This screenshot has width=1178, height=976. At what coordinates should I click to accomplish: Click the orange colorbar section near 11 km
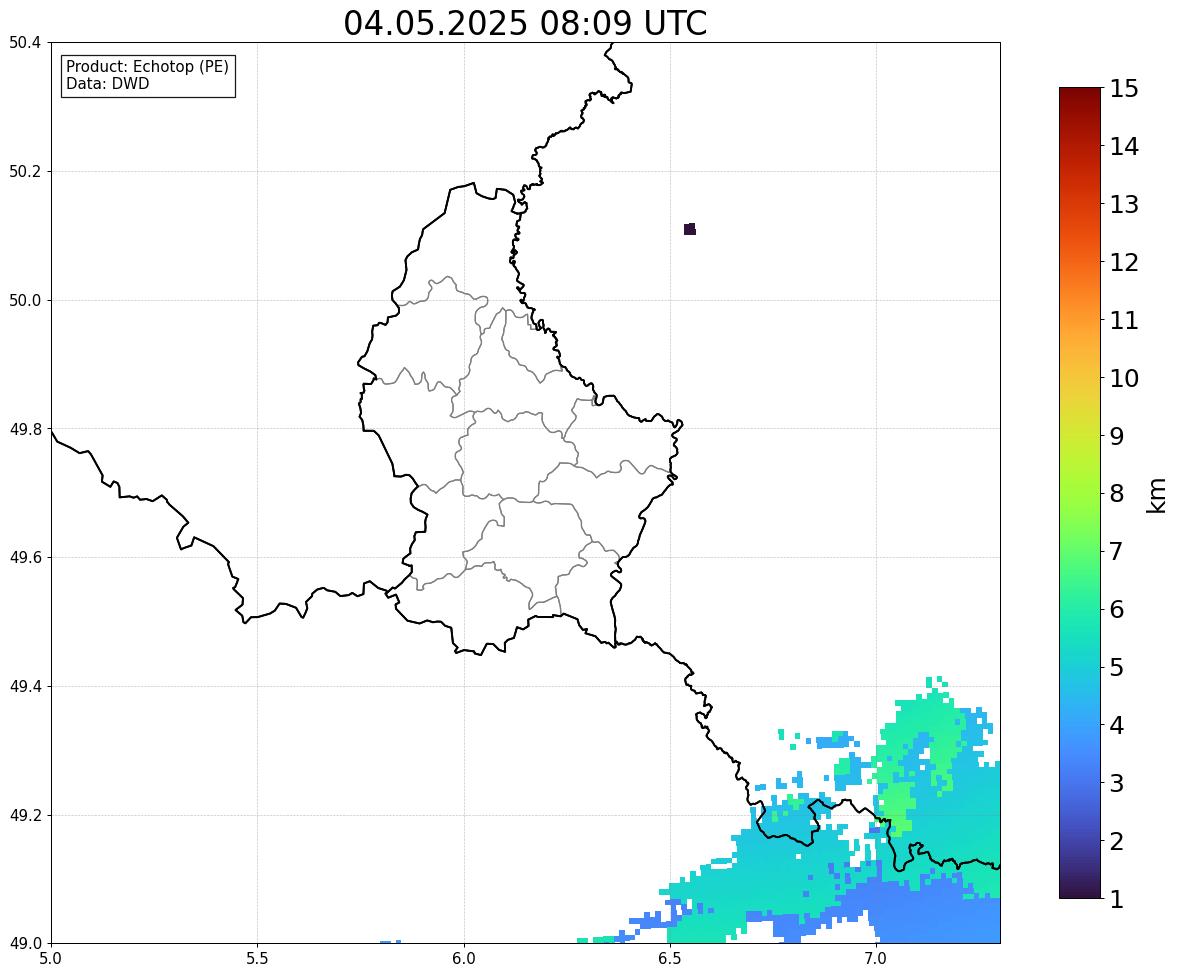click(1080, 320)
